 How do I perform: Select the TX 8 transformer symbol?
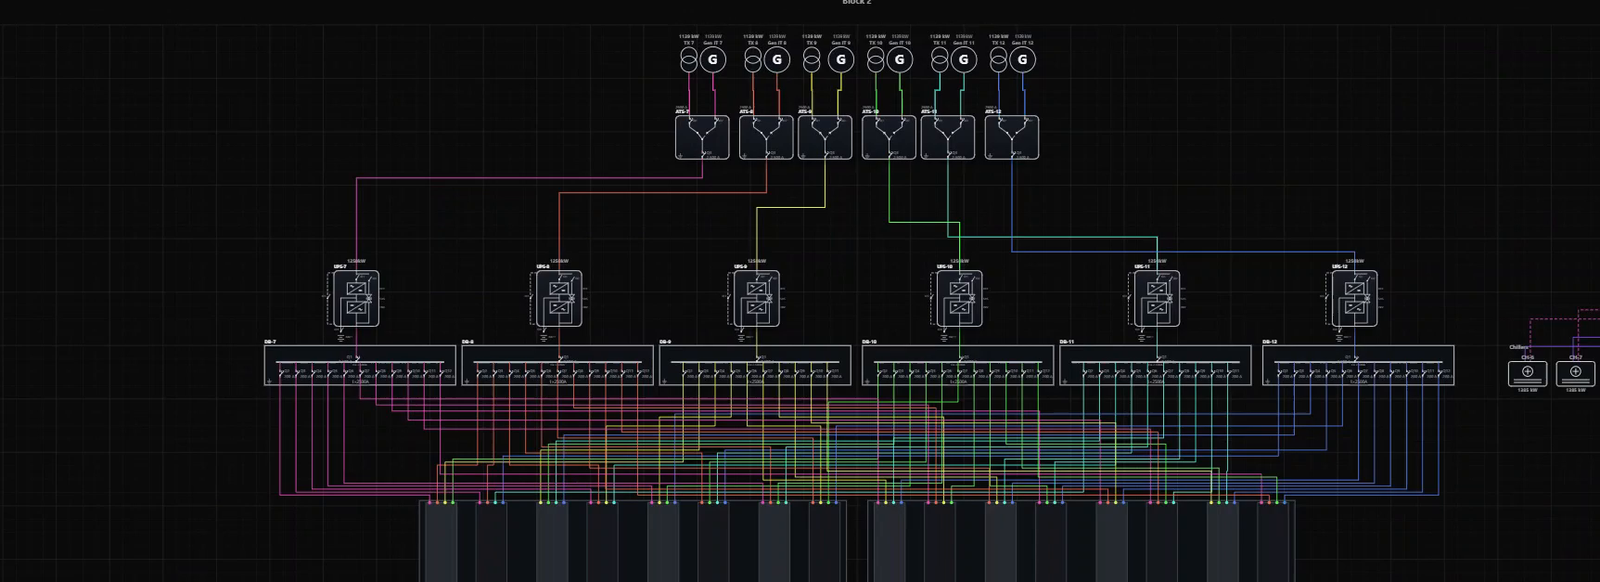(x=753, y=61)
